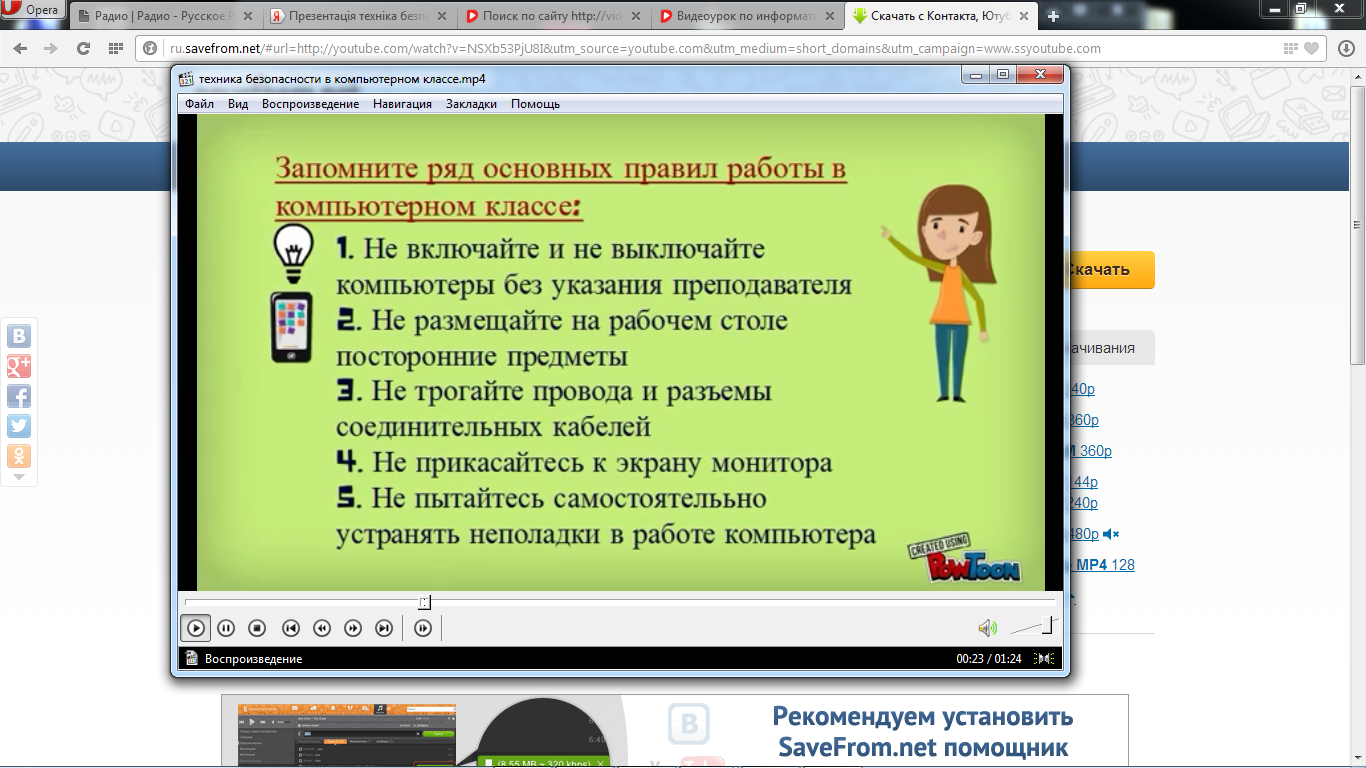The width and height of the screenshot is (1366, 768).
Task: Stop the video playback
Action: (x=257, y=628)
